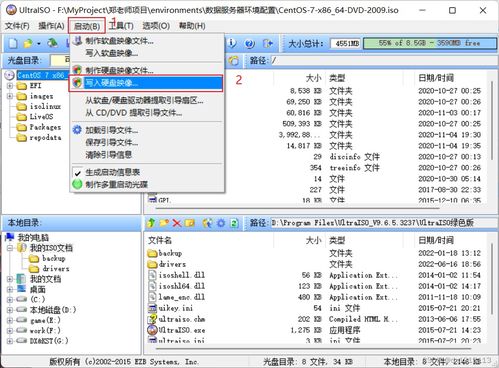Click the CentOS disc icon in tree
Viewport: 499px width, 368px height.
point(10,75)
